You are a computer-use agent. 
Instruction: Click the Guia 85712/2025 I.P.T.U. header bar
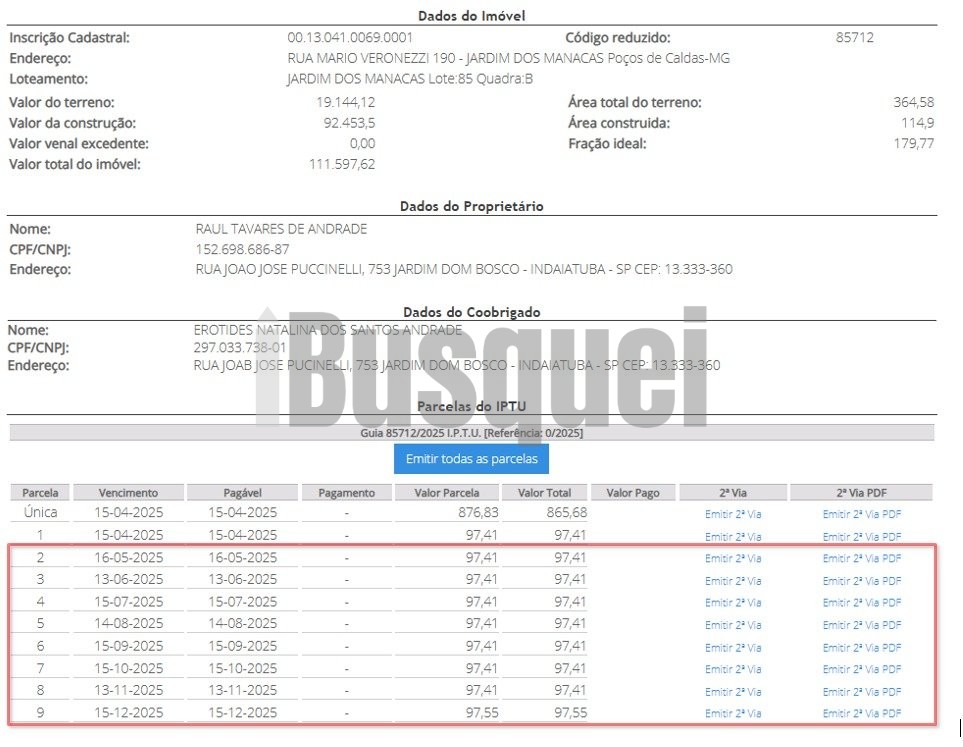coord(472,433)
